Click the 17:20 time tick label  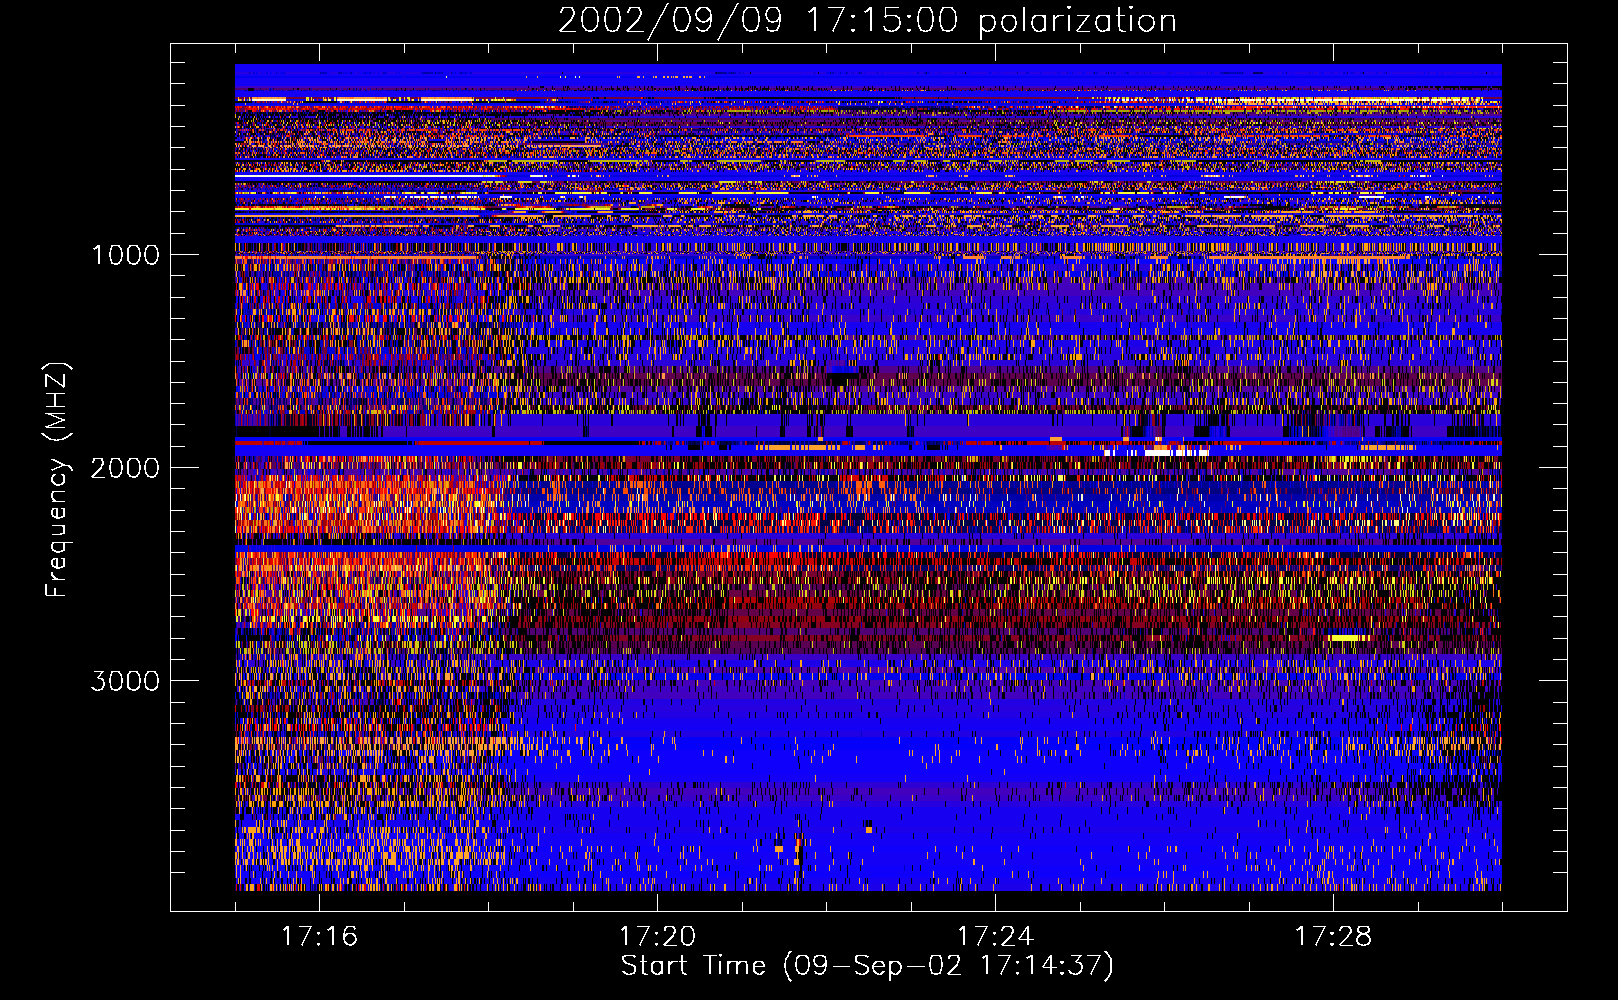[658, 936]
